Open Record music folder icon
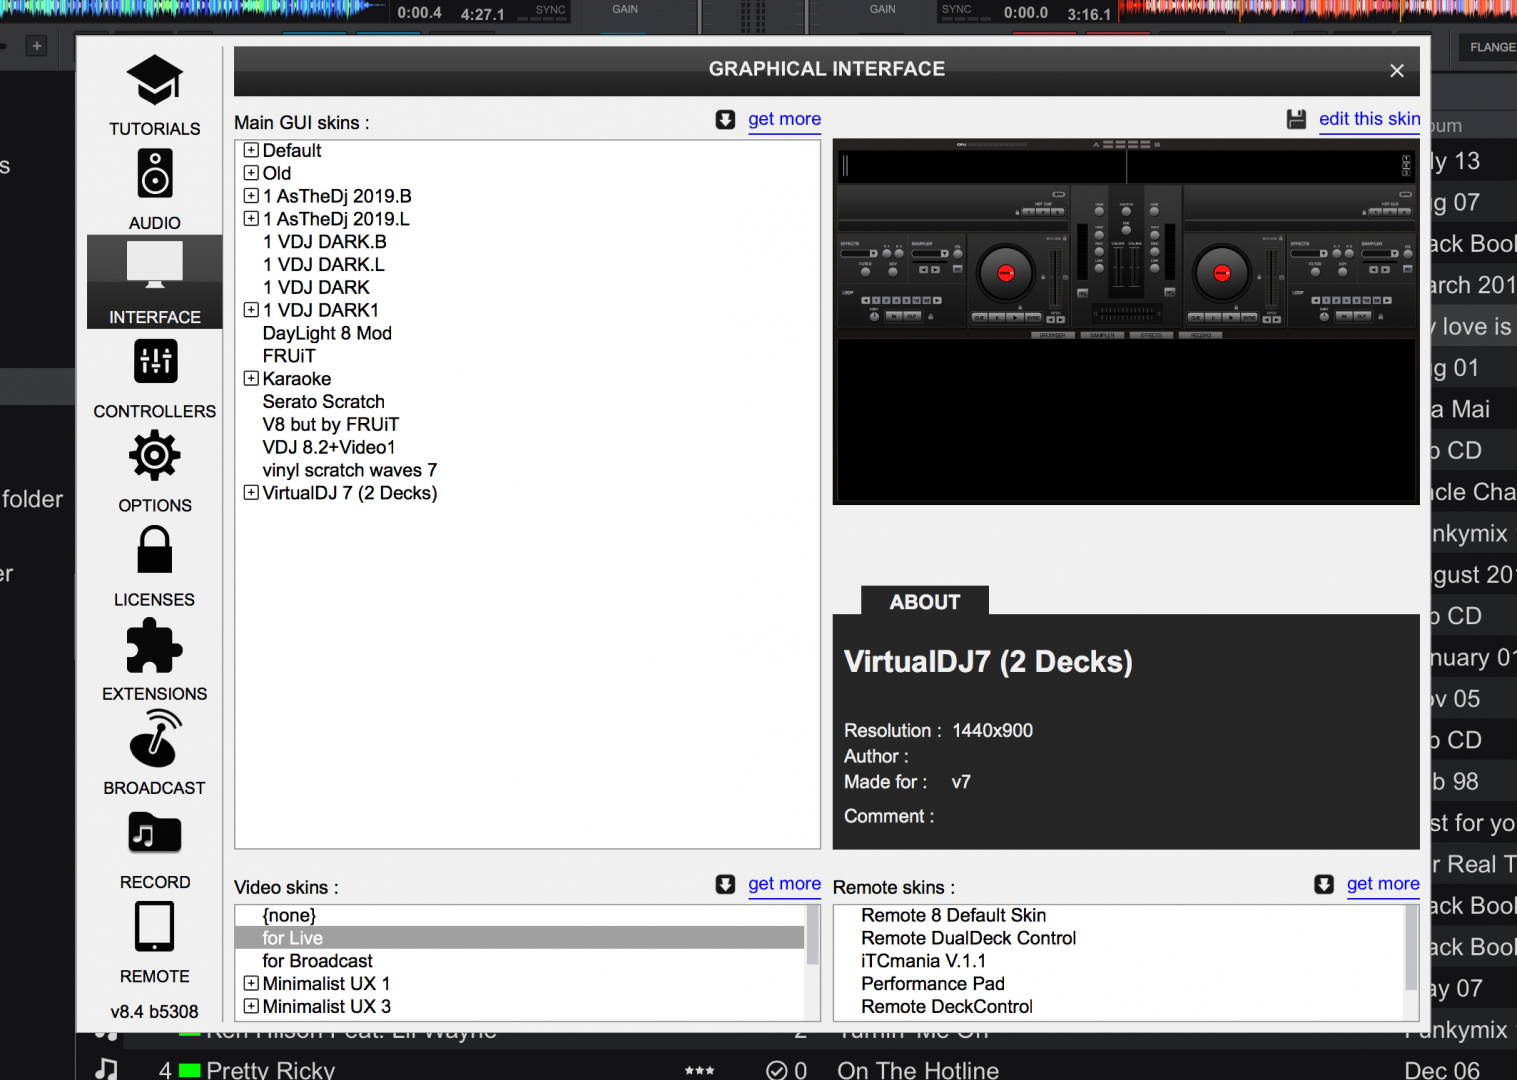Viewport: 1517px width, 1080px height. 155,832
